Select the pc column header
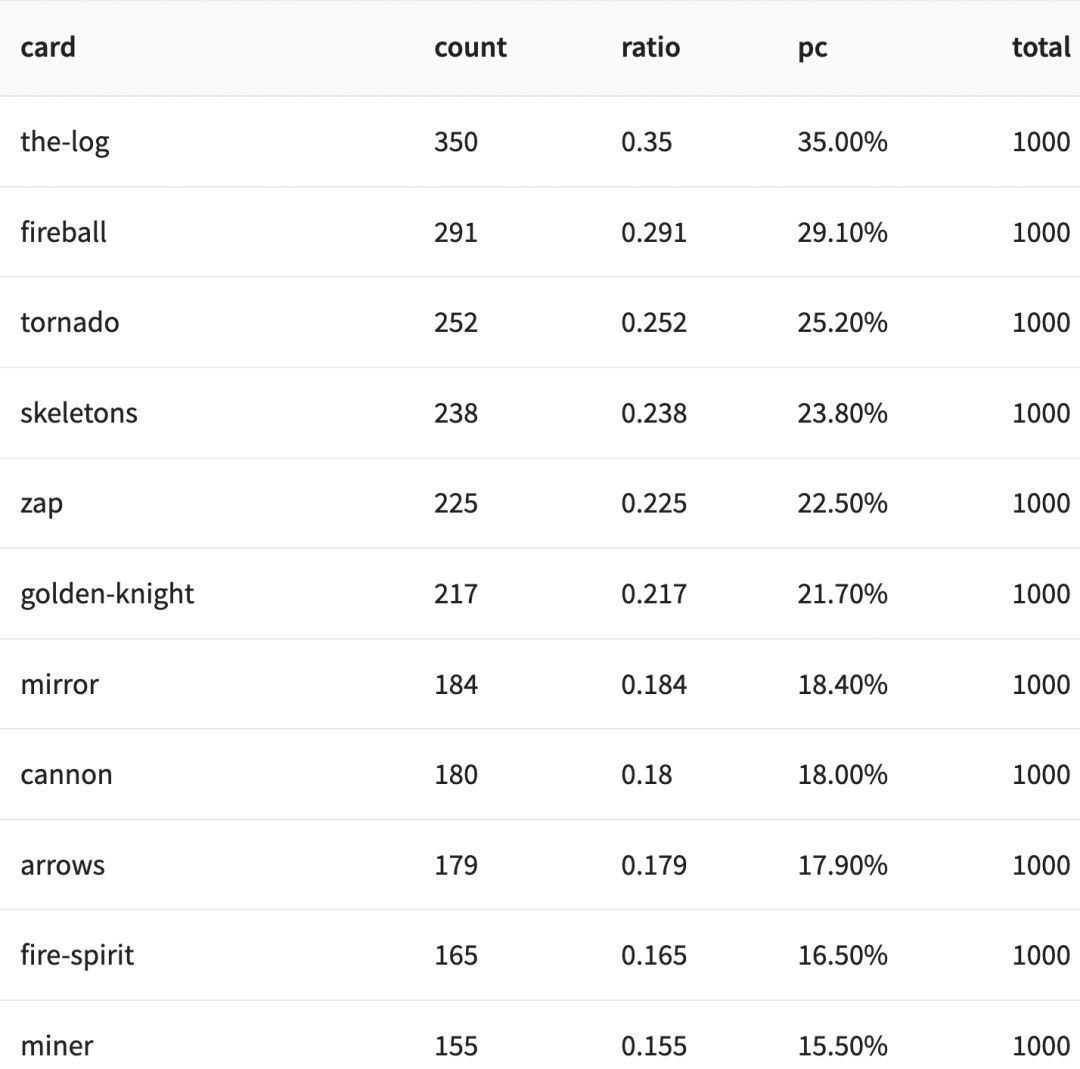The width and height of the screenshot is (1080, 1069). coord(812,47)
